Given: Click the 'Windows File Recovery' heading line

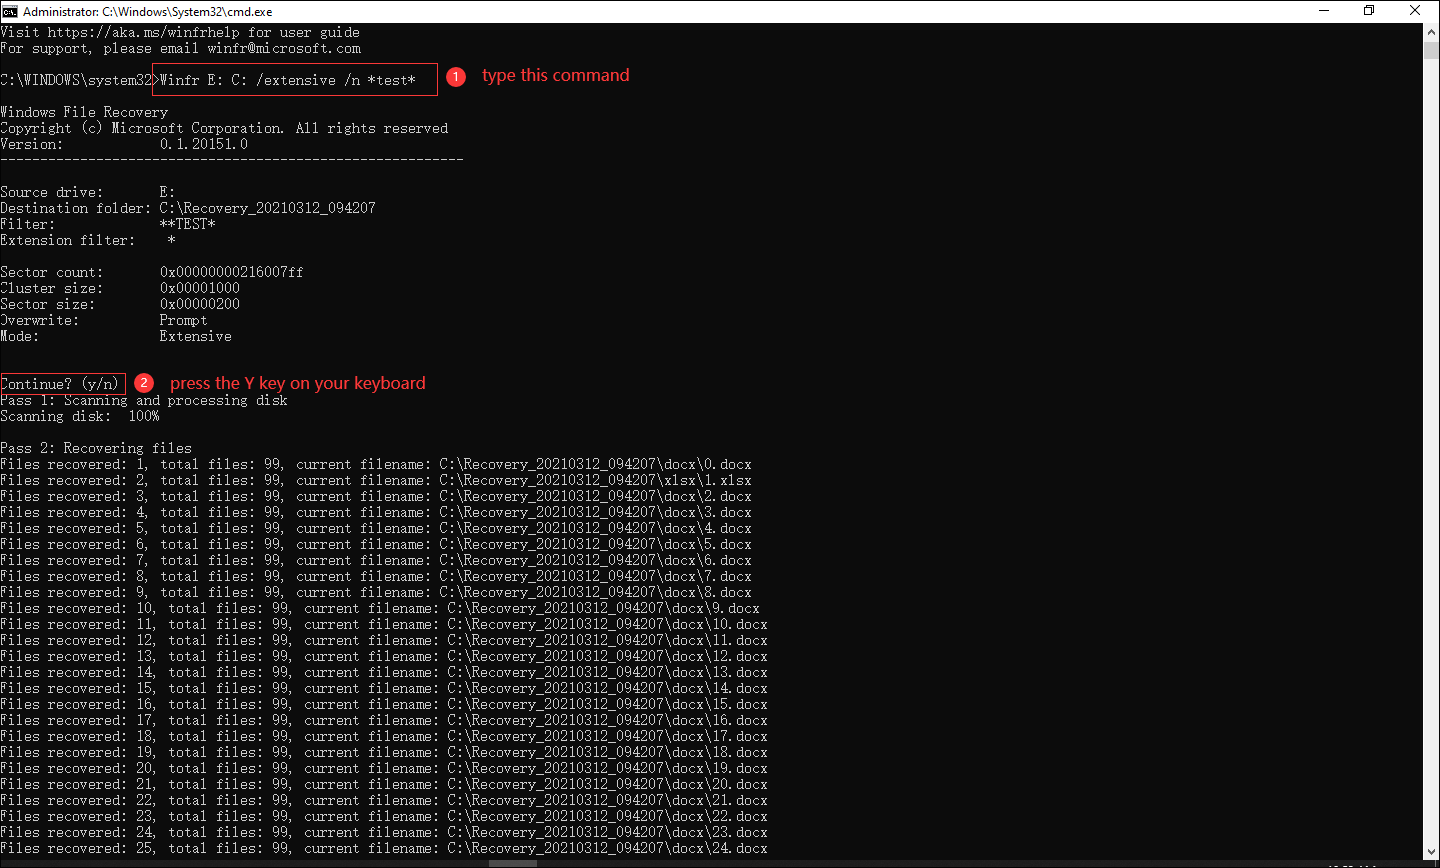Looking at the screenshot, I should pyautogui.click(x=84, y=112).
